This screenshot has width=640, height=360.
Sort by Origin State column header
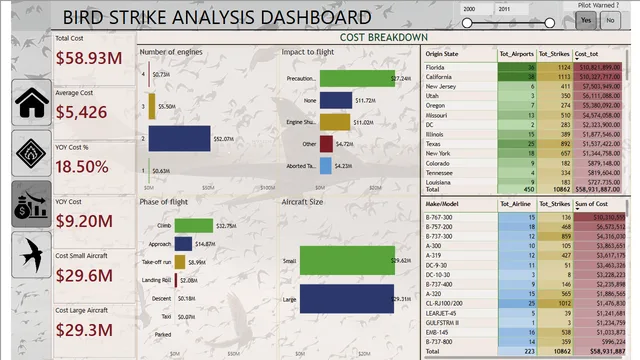point(442,54)
